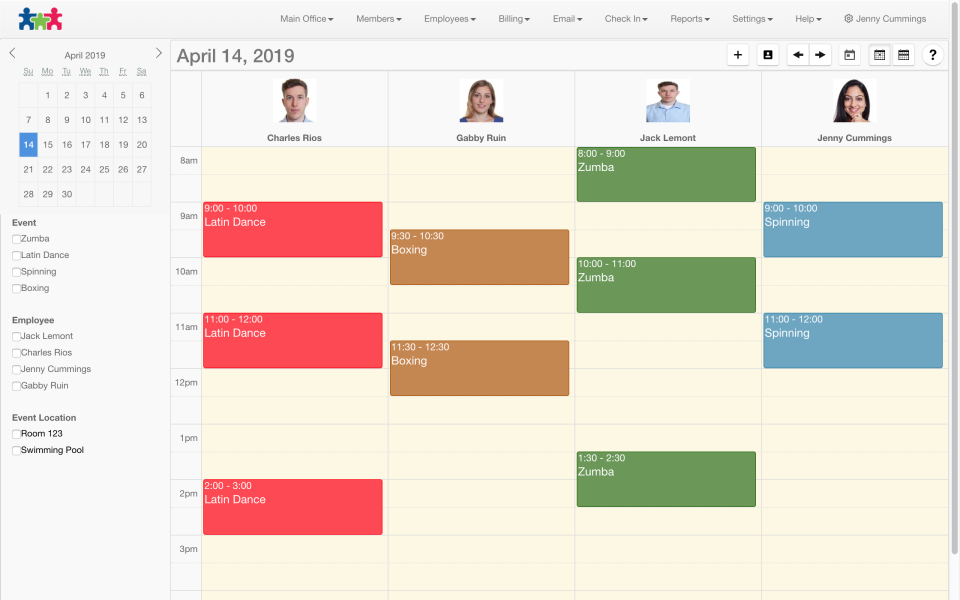Image resolution: width=960 pixels, height=600 pixels.
Task: Open the Main Office menu
Action: point(306,18)
